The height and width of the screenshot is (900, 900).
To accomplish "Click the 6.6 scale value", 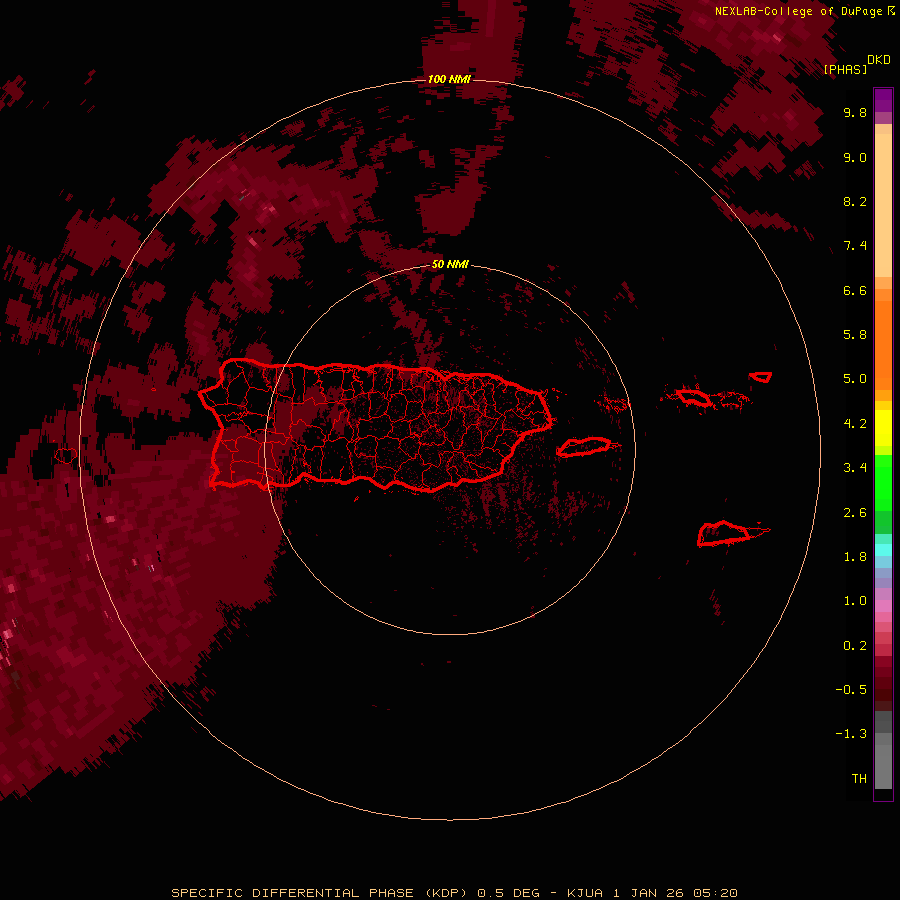I will (855, 290).
